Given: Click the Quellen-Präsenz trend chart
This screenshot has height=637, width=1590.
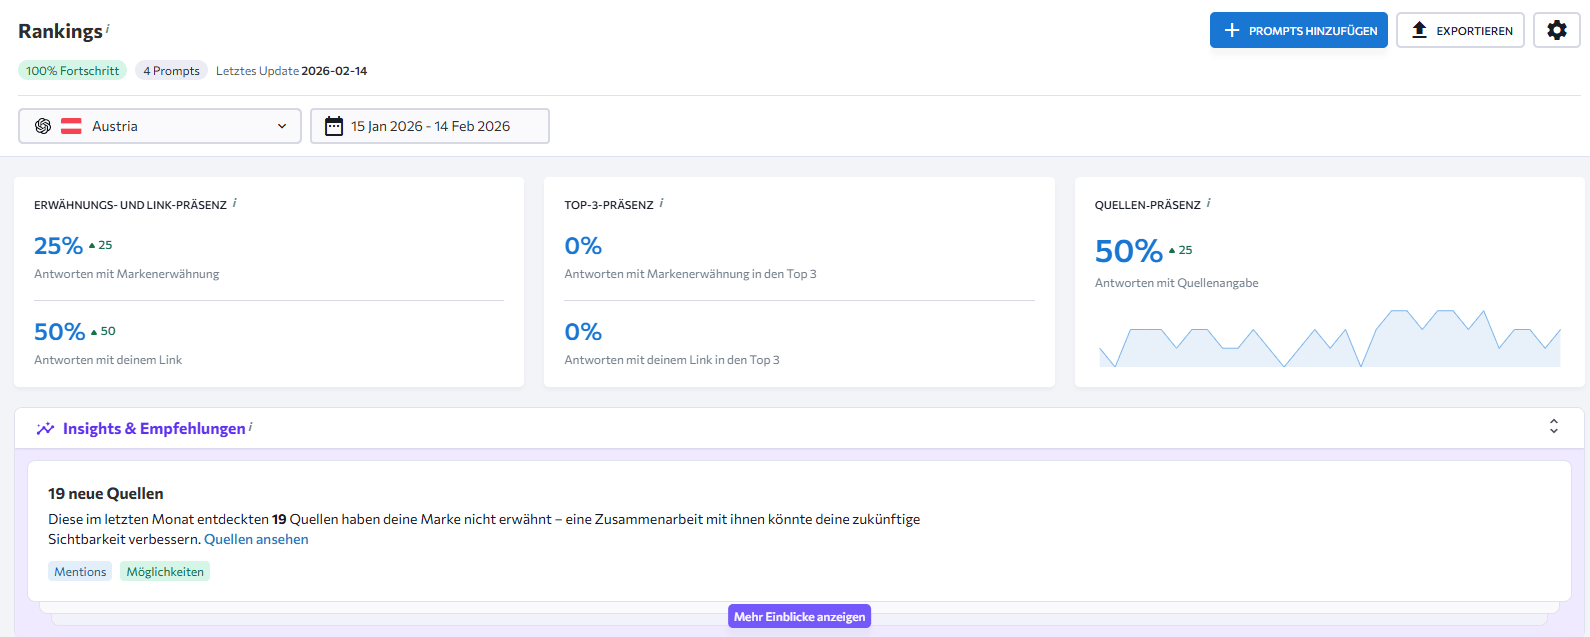Looking at the screenshot, I should 1329,340.
